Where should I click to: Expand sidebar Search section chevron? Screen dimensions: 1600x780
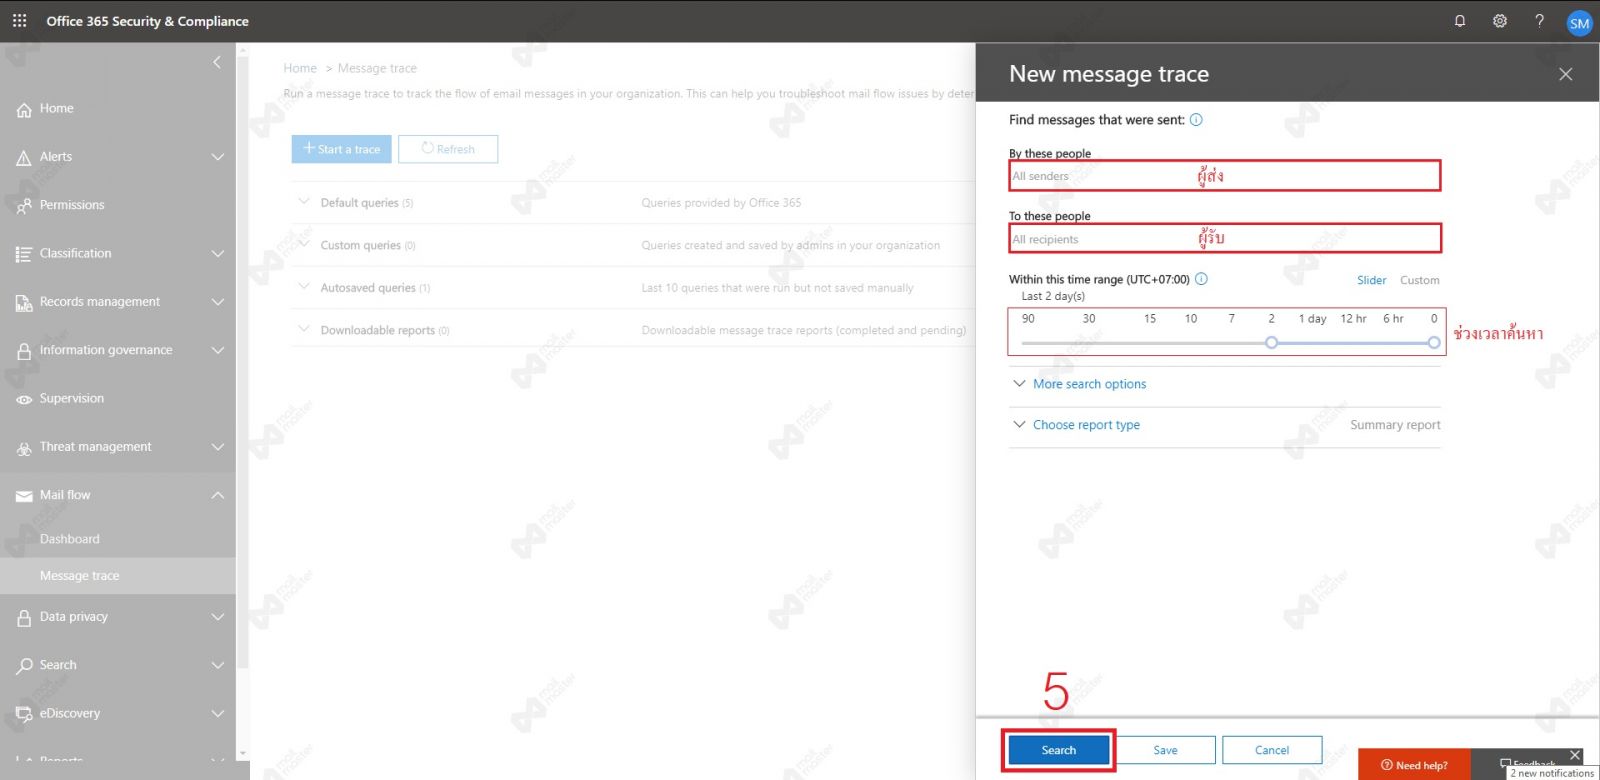pos(218,665)
